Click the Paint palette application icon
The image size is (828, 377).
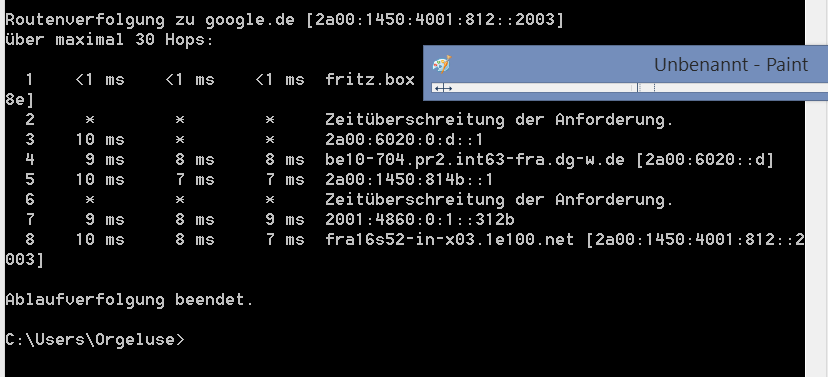(x=441, y=64)
